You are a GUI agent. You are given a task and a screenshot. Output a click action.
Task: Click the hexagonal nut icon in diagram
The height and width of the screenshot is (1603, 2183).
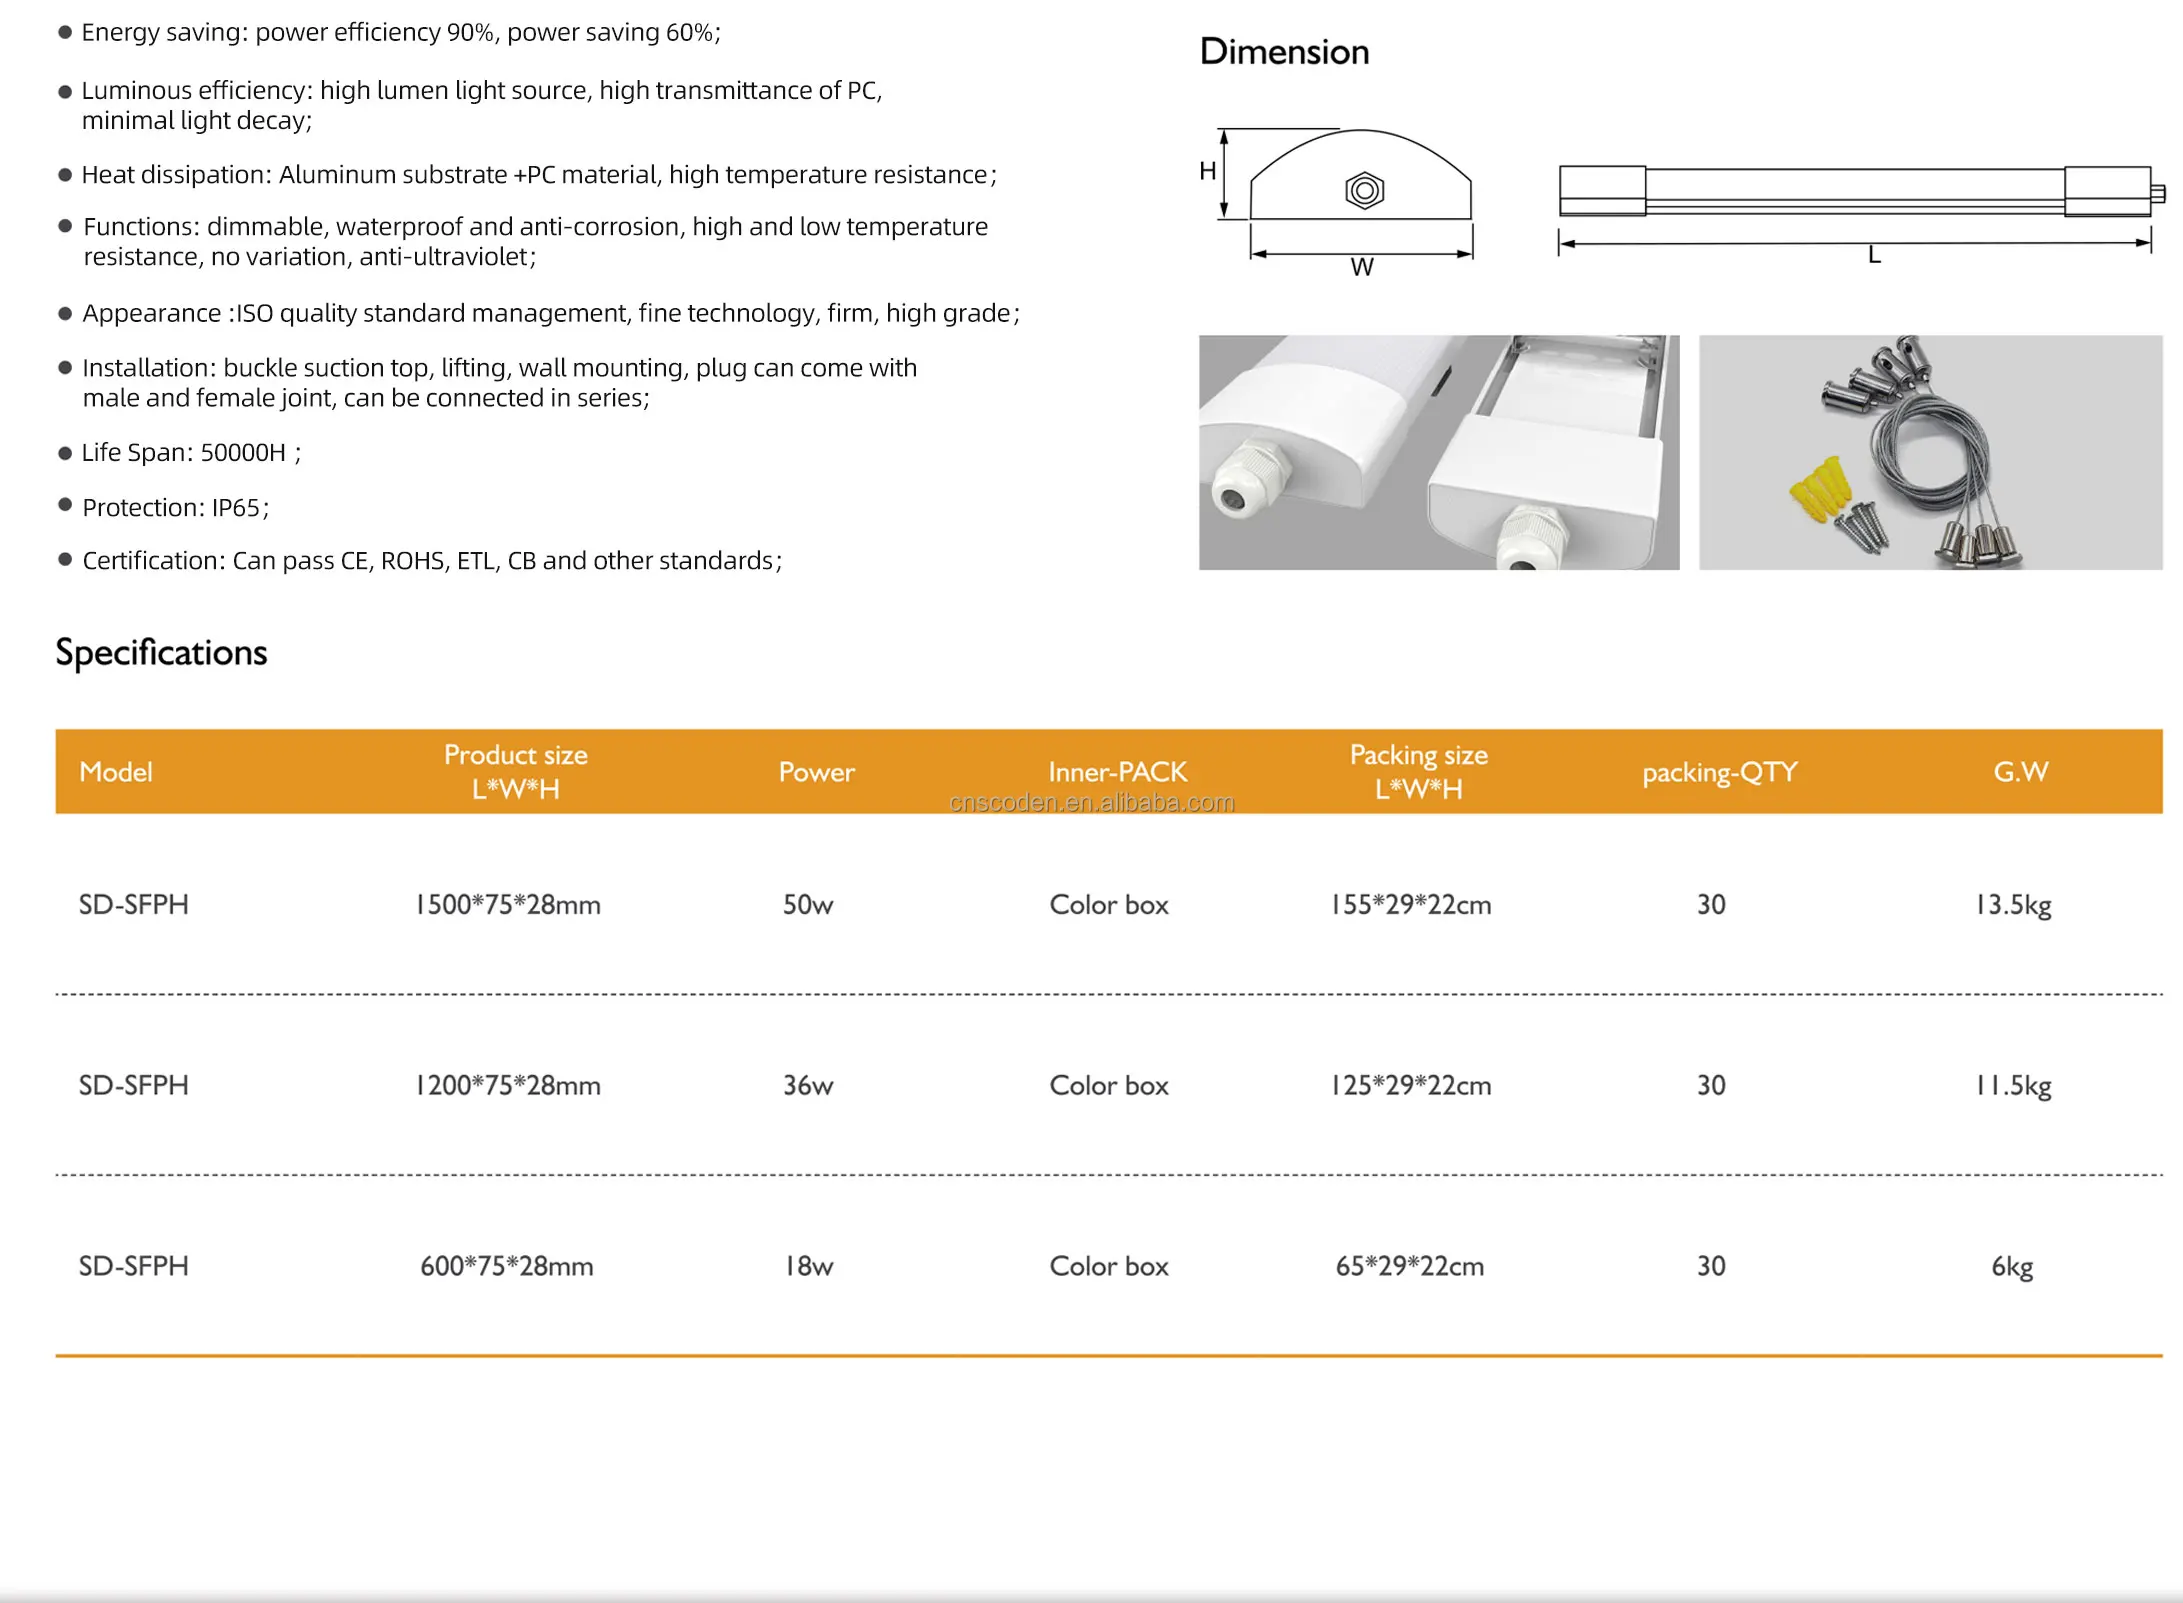[x=1364, y=190]
